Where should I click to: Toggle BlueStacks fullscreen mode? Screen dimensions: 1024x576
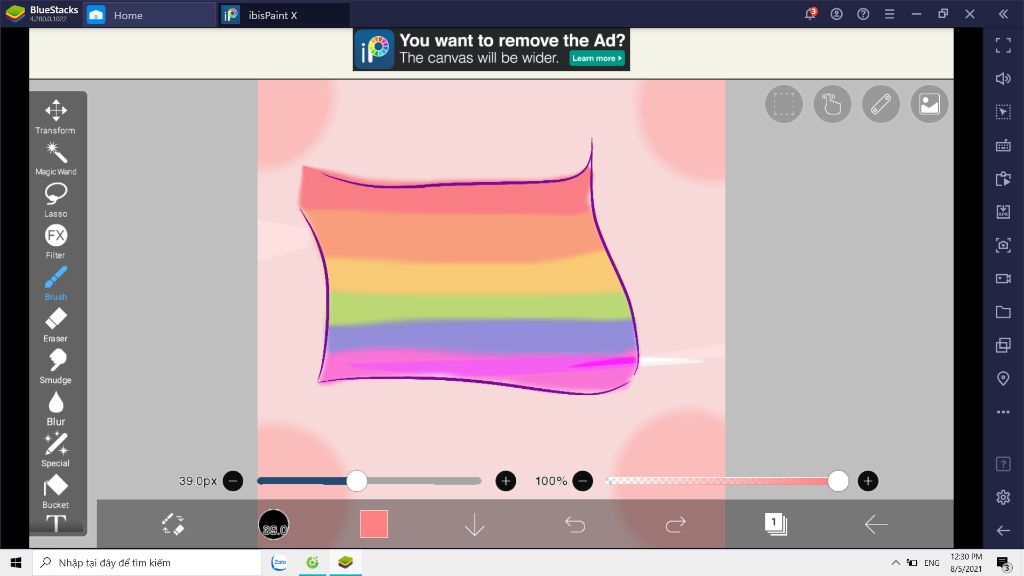1003,45
